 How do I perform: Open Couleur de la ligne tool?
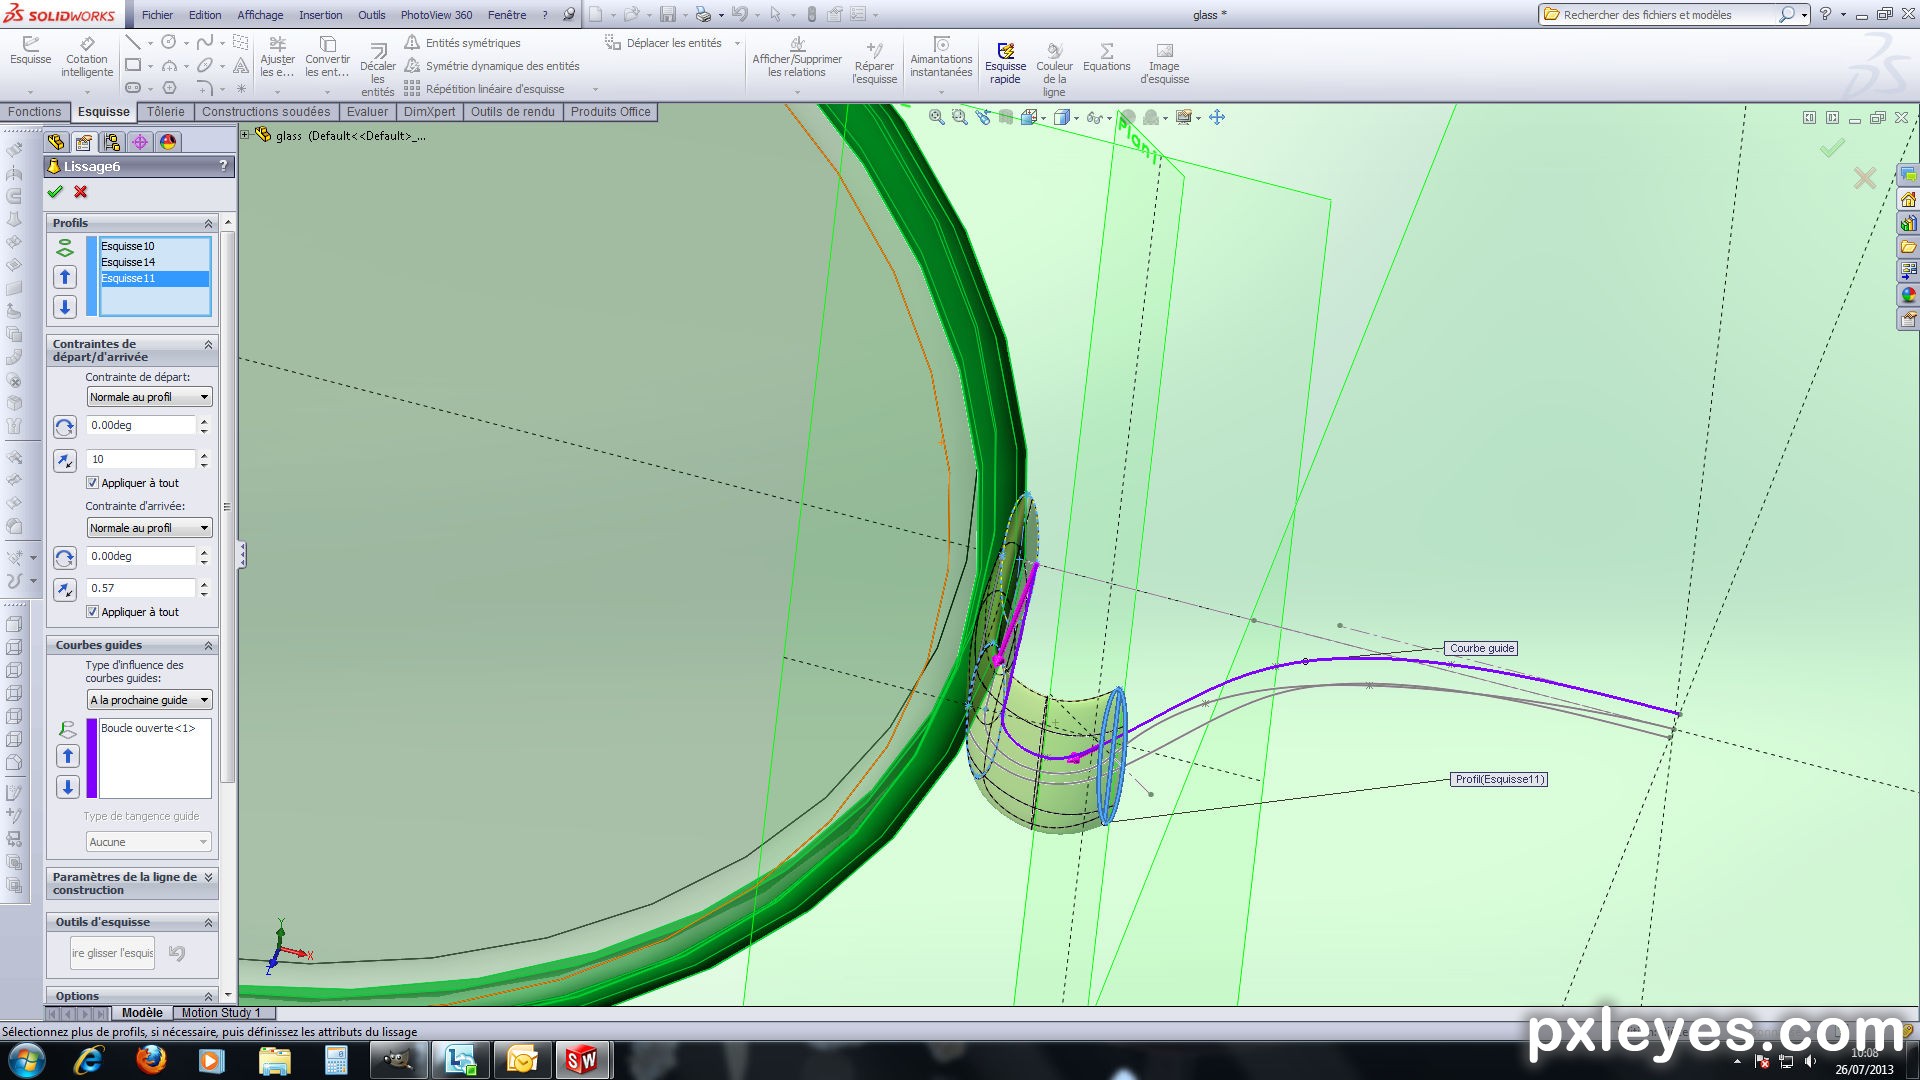pos(1054,70)
